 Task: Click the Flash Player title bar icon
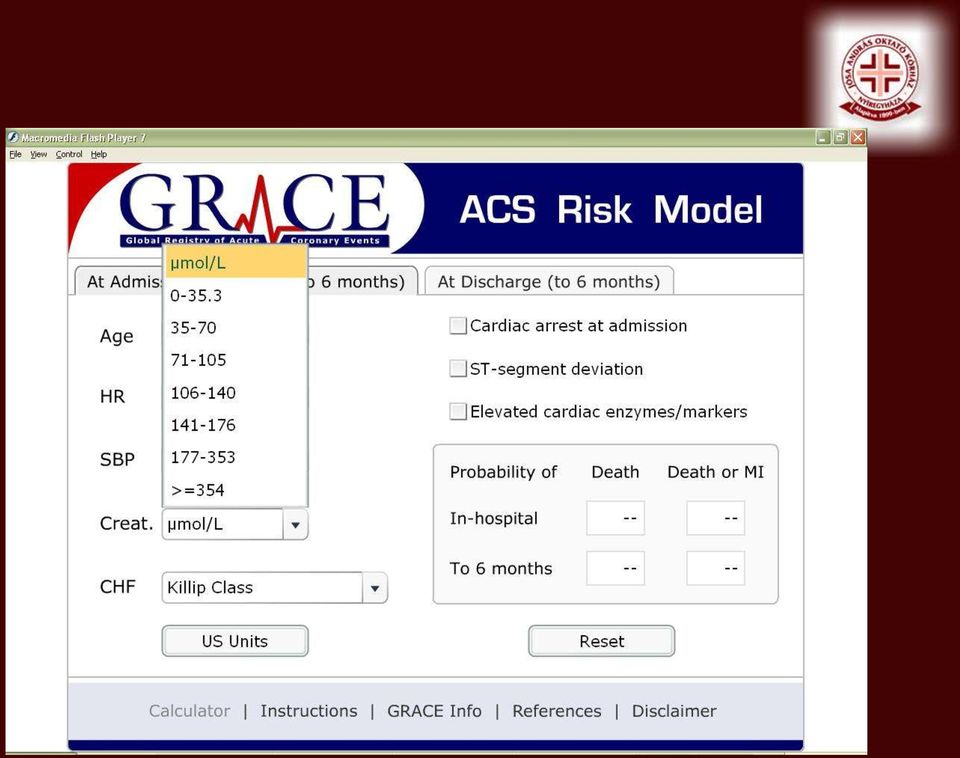(x=13, y=137)
